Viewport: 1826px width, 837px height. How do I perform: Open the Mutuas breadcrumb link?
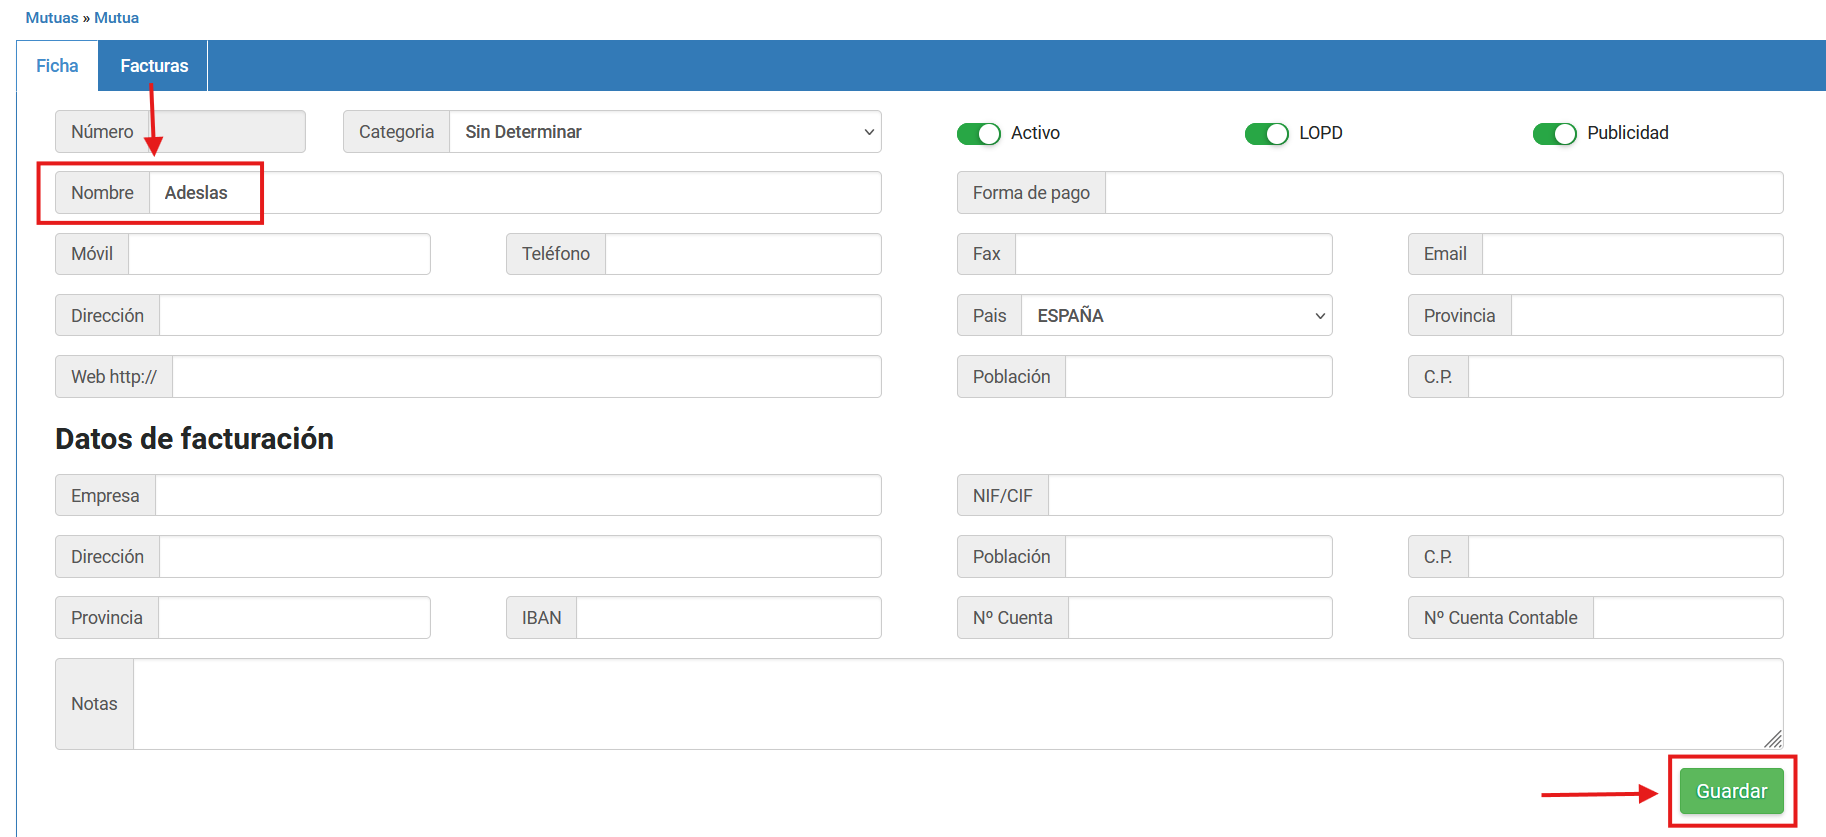point(52,18)
